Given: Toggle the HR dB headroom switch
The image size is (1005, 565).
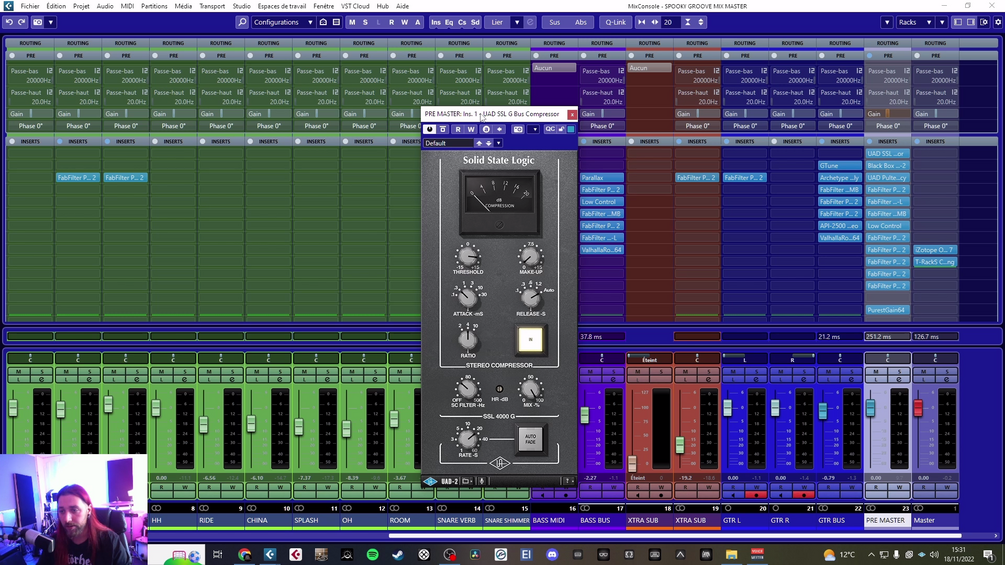Looking at the screenshot, I should tap(499, 389).
